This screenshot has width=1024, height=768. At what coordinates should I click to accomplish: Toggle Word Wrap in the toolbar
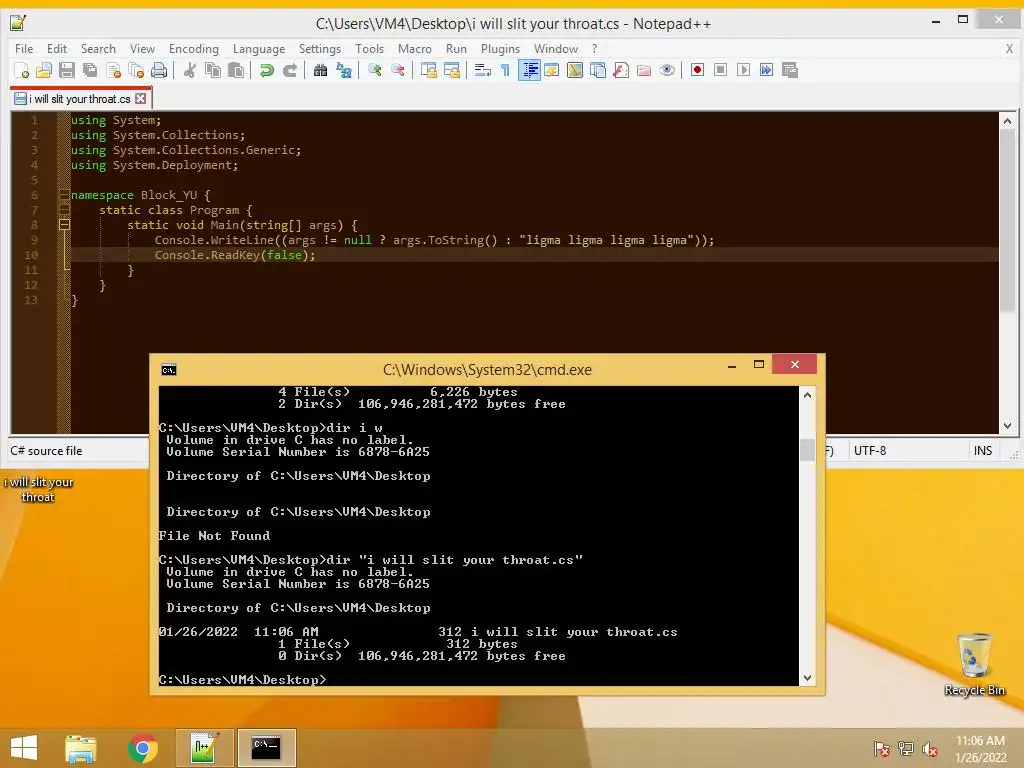coord(483,70)
